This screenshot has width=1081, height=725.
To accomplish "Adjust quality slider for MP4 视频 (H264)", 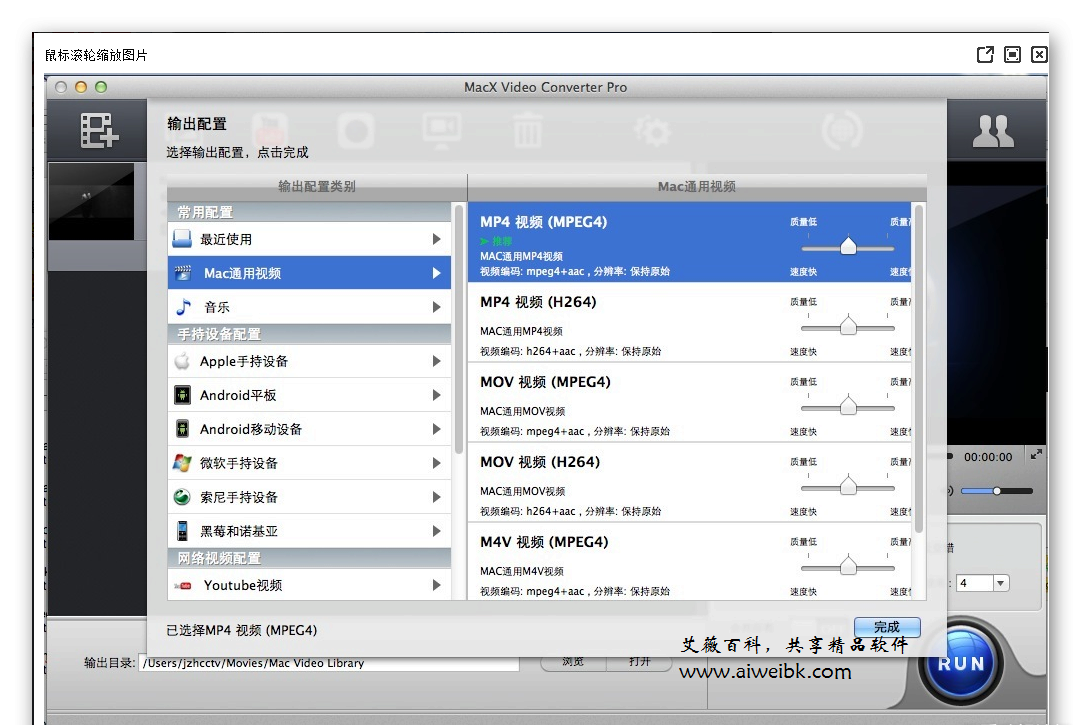I will pyautogui.click(x=848, y=327).
